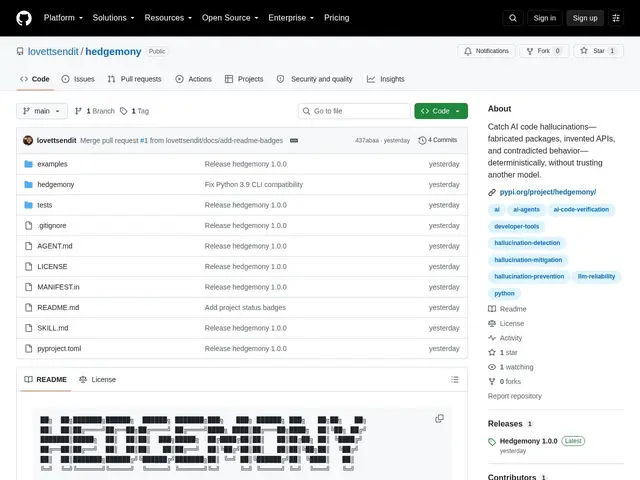Open the 1 Branch link

tap(95, 111)
